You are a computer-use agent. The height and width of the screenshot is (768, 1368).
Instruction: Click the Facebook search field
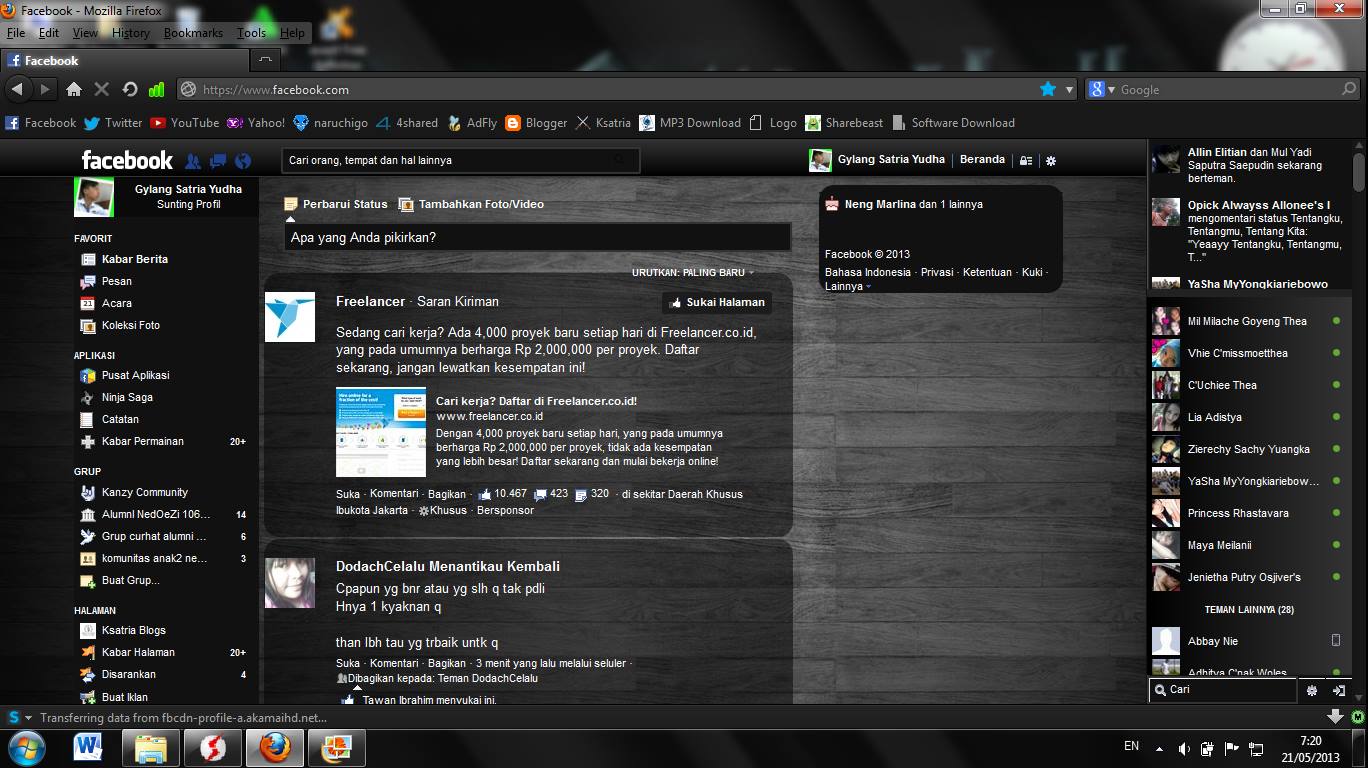pos(458,160)
